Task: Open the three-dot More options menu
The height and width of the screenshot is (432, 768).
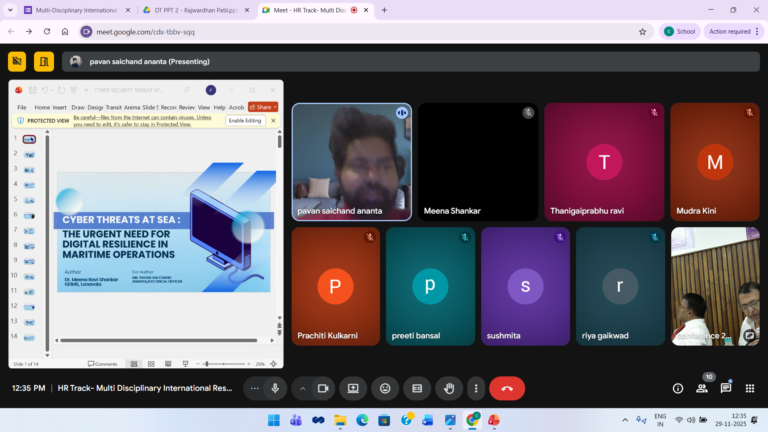Action: tap(476, 388)
